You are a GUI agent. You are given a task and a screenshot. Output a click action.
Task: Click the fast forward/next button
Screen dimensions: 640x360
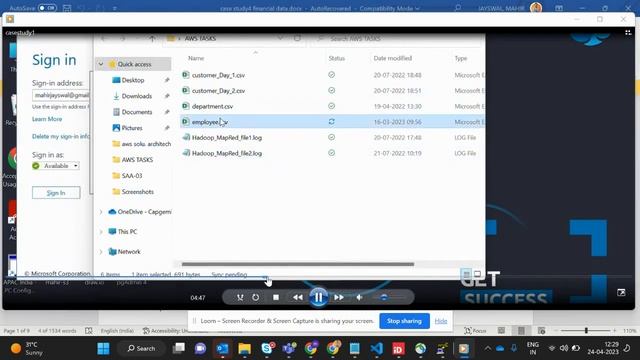click(339, 298)
